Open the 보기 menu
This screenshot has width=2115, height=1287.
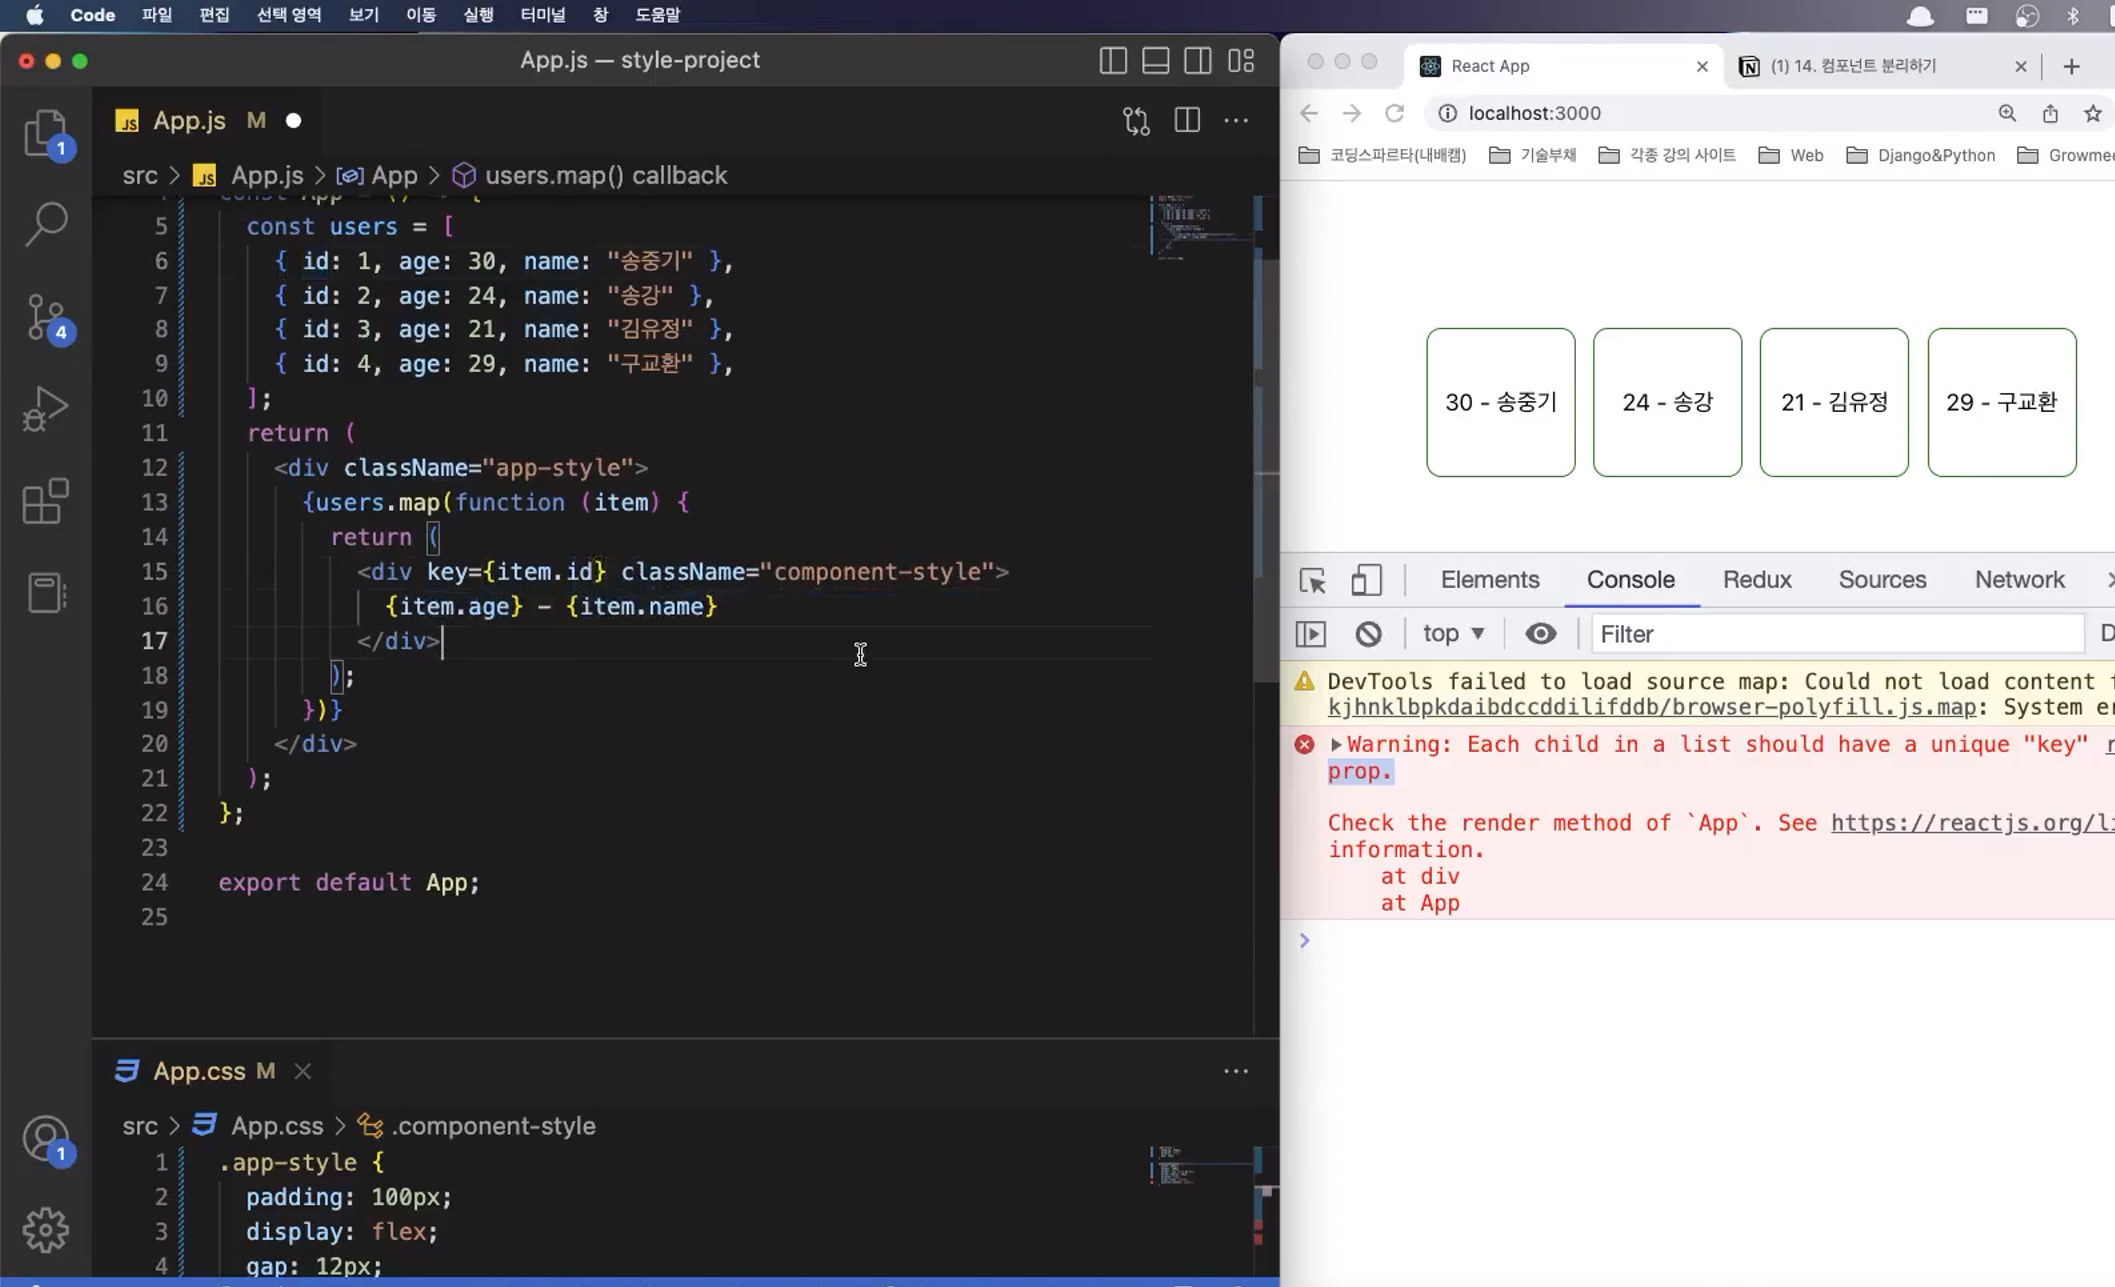364,15
